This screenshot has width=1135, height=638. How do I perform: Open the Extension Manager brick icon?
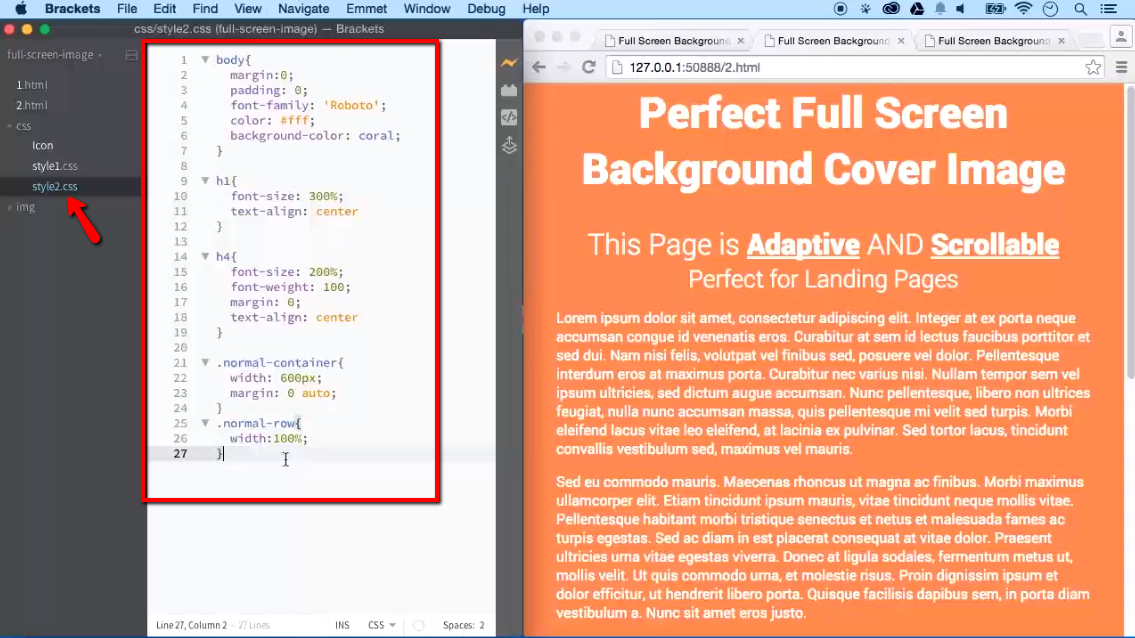(x=509, y=88)
